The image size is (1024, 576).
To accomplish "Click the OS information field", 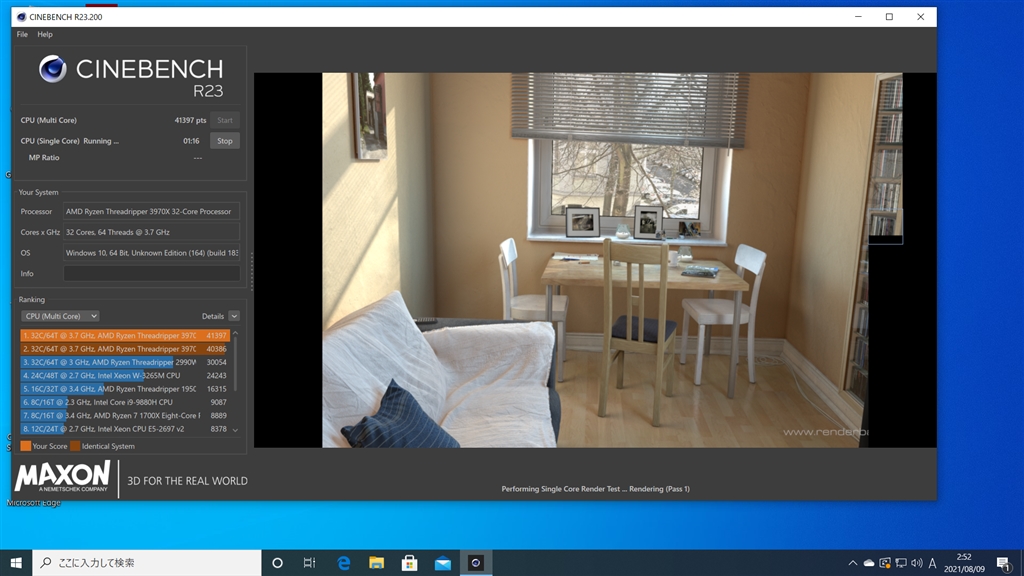I will (x=152, y=253).
